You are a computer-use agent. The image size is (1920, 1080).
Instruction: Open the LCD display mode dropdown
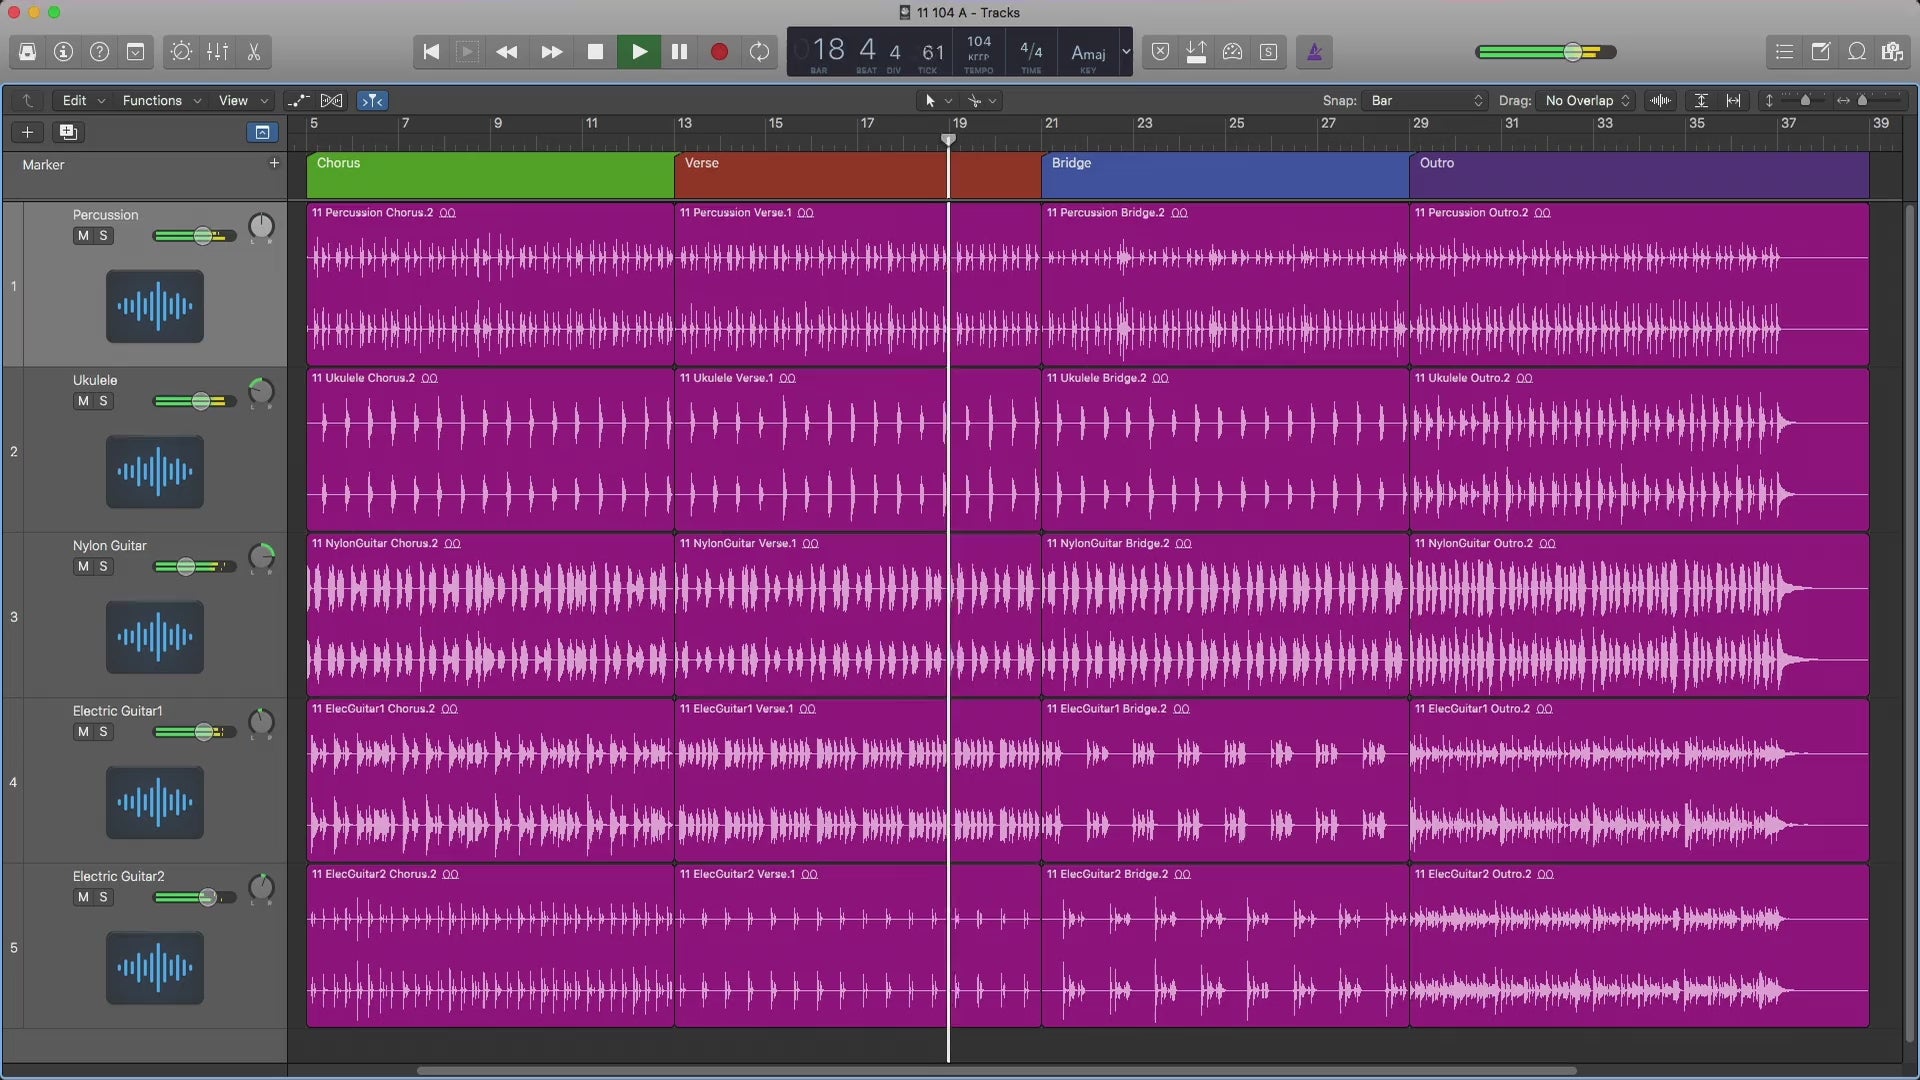pyautogui.click(x=1126, y=52)
